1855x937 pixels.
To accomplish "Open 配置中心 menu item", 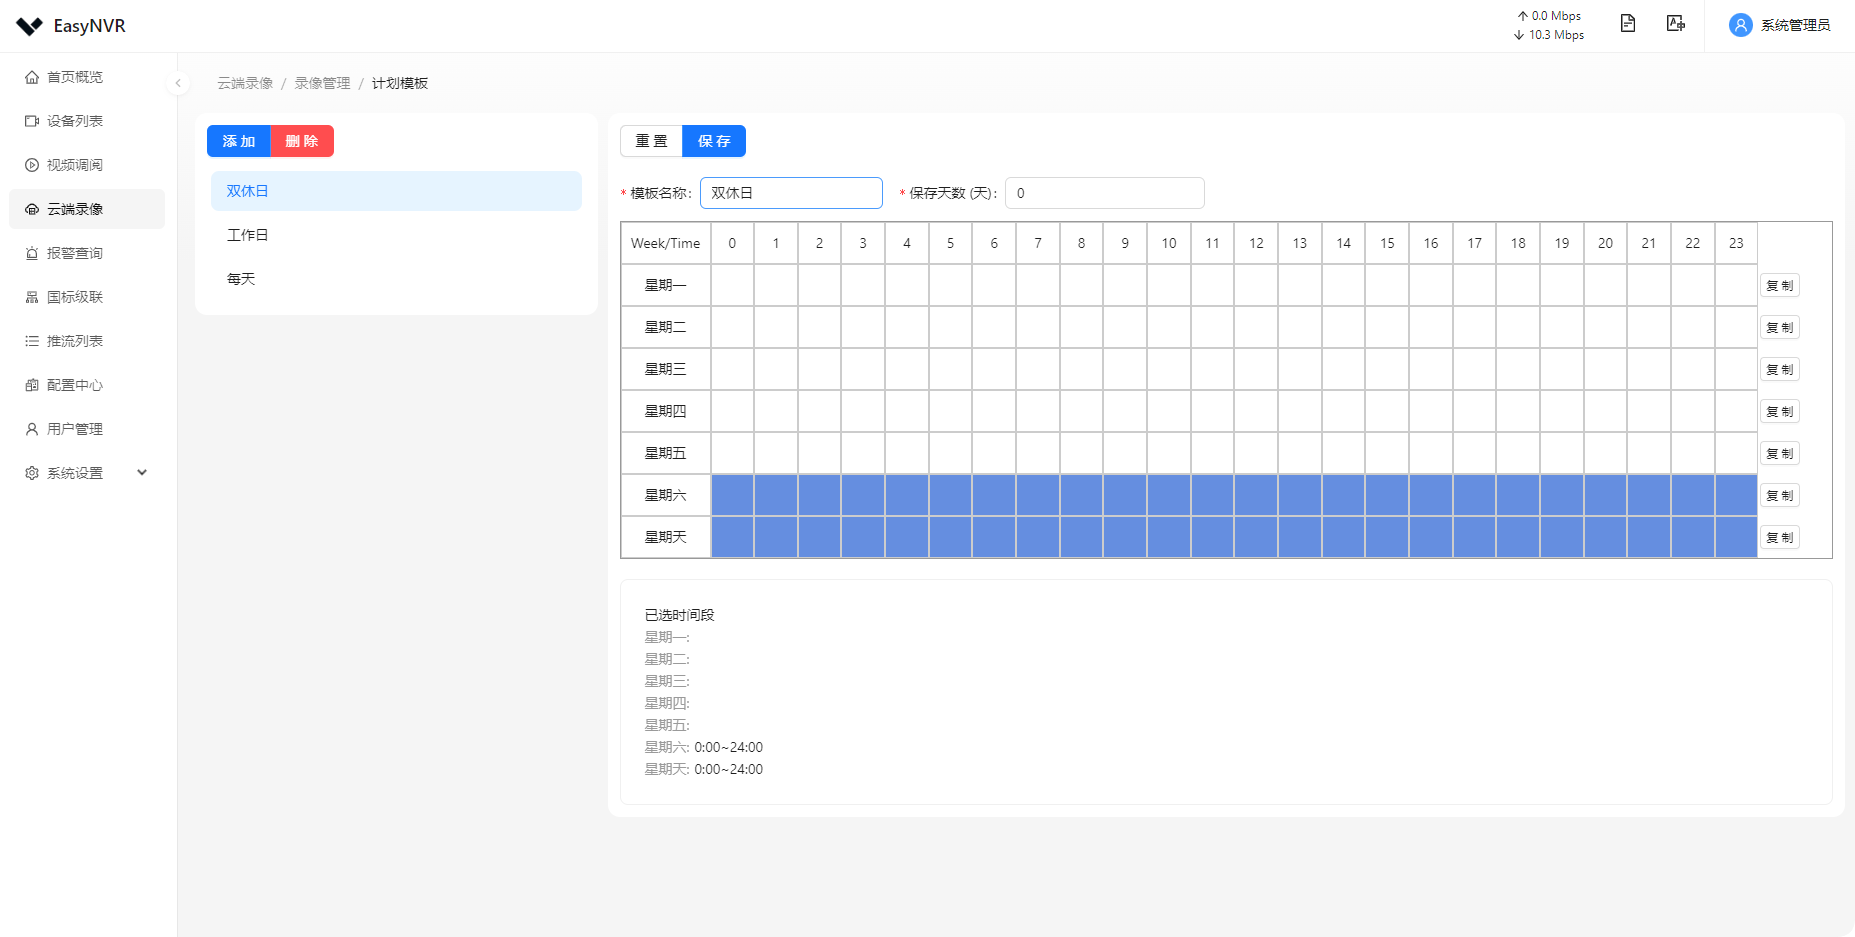I will click(87, 385).
